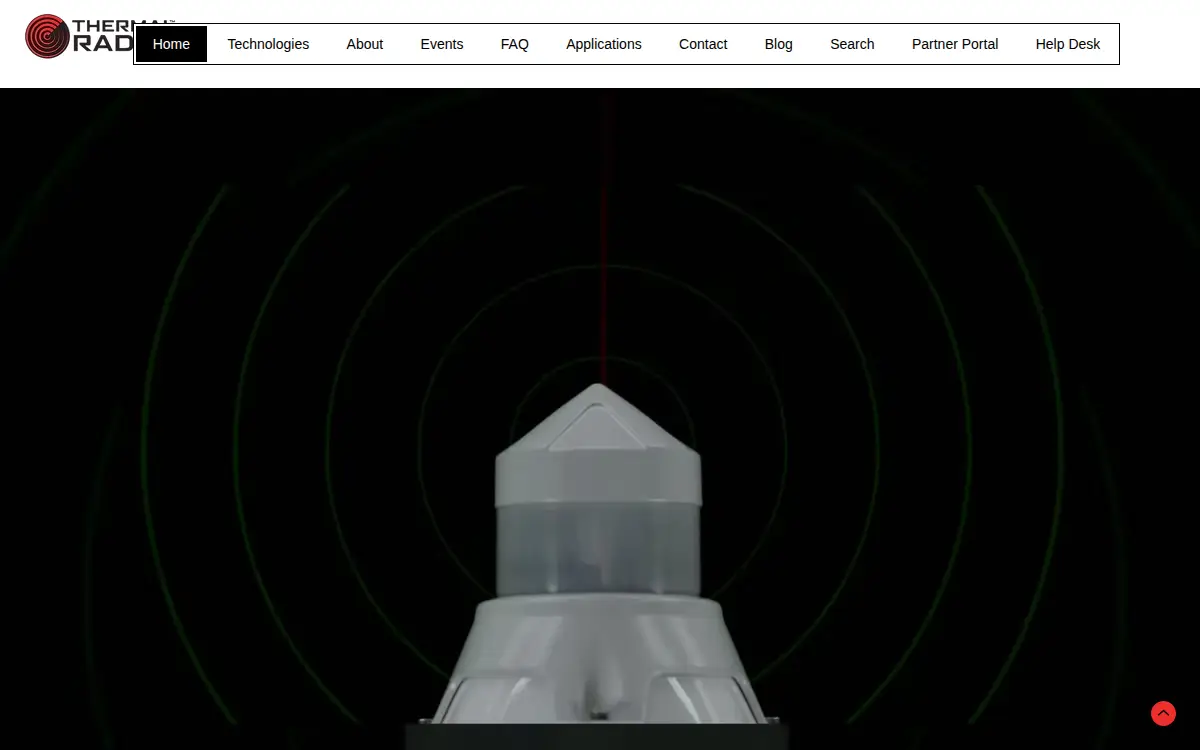
Task: Go to the About page
Action: (365, 44)
